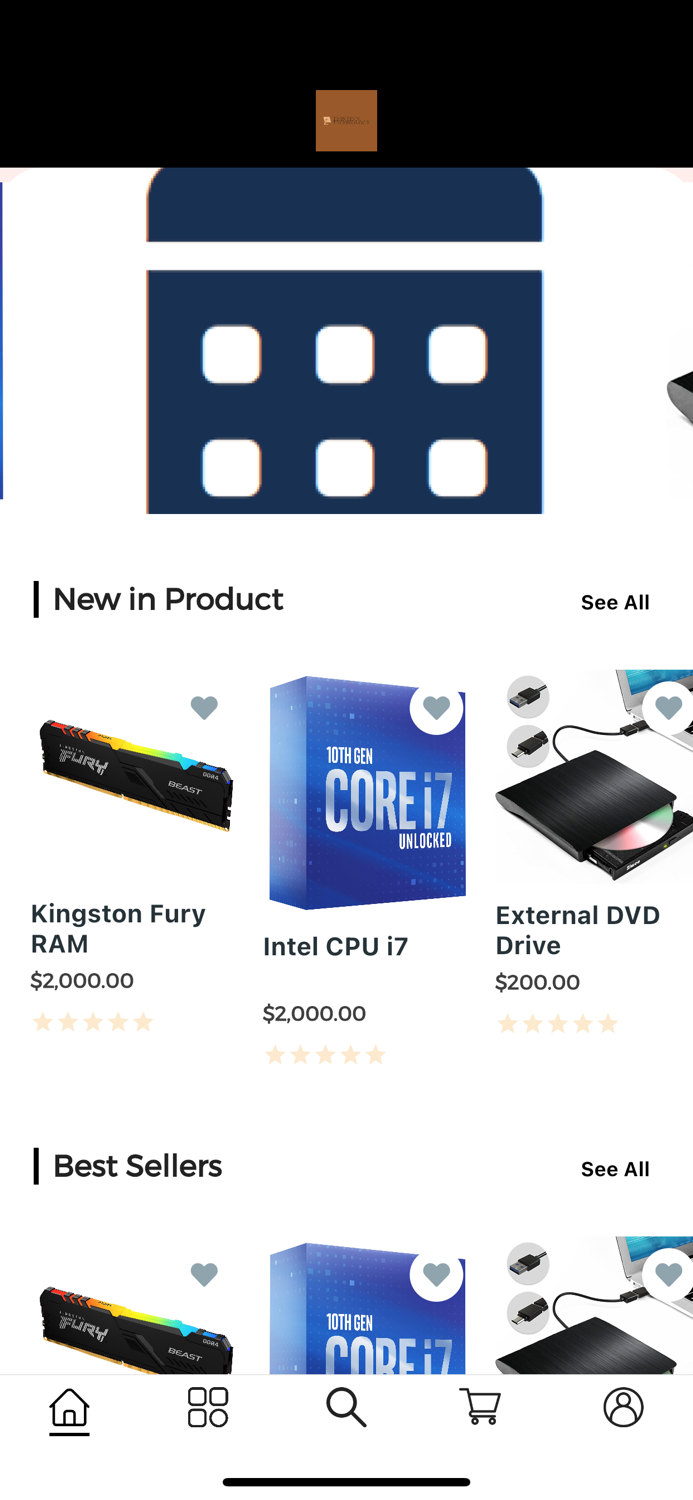Favorite the Best Sellers Core i7 item
This screenshot has height=1500, width=693.
click(436, 1274)
